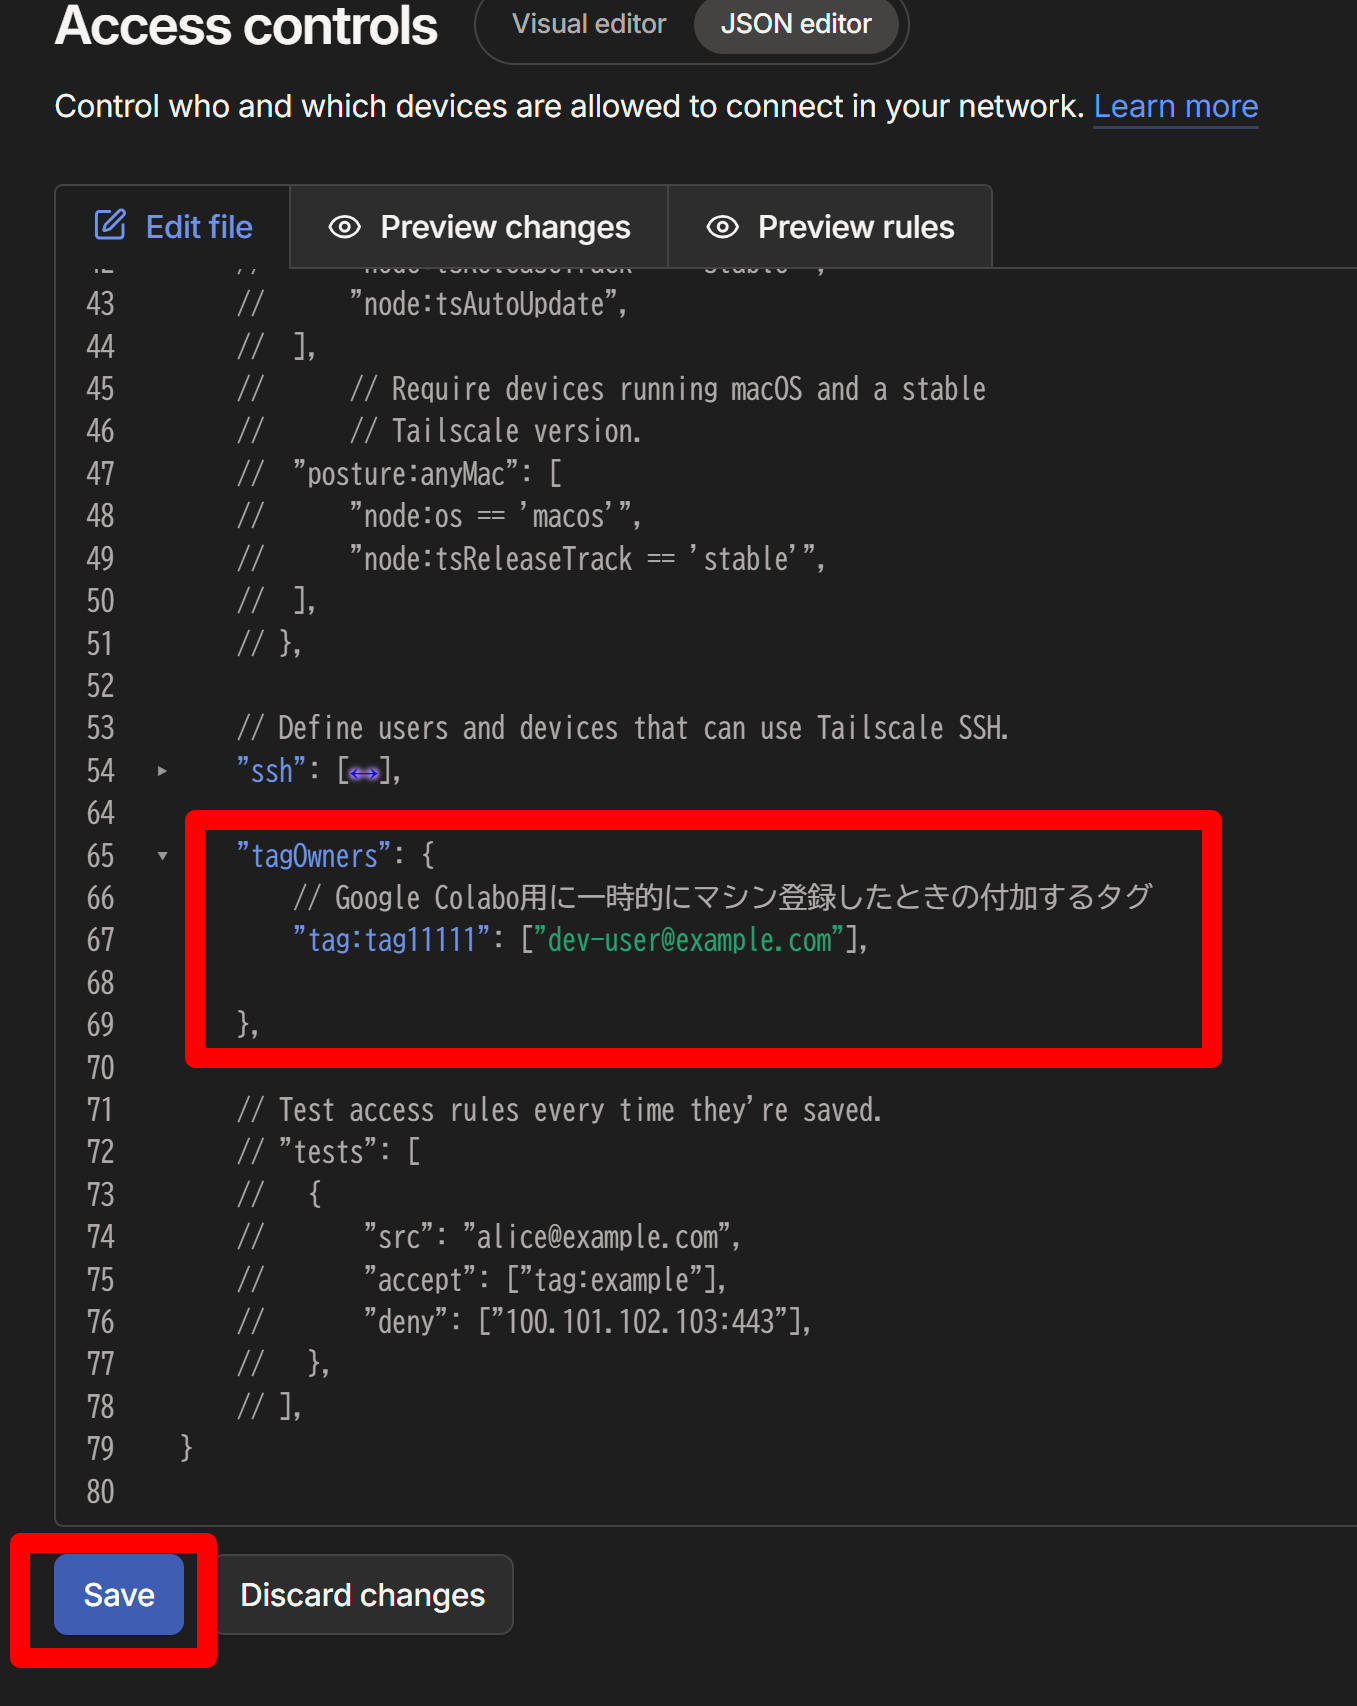
Task: Click the '// "tests": [' commented line
Action: pyautogui.click(x=329, y=1152)
